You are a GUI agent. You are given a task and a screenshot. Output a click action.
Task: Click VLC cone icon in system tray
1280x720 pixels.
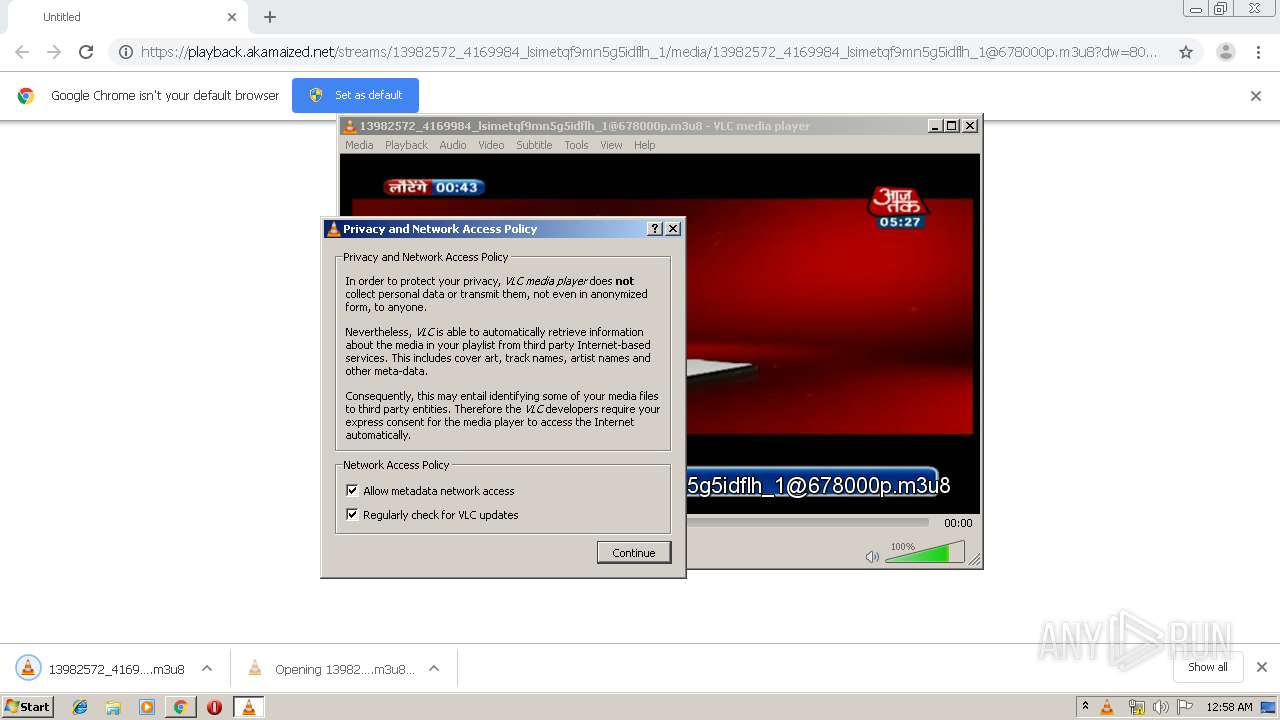click(x=1107, y=707)
